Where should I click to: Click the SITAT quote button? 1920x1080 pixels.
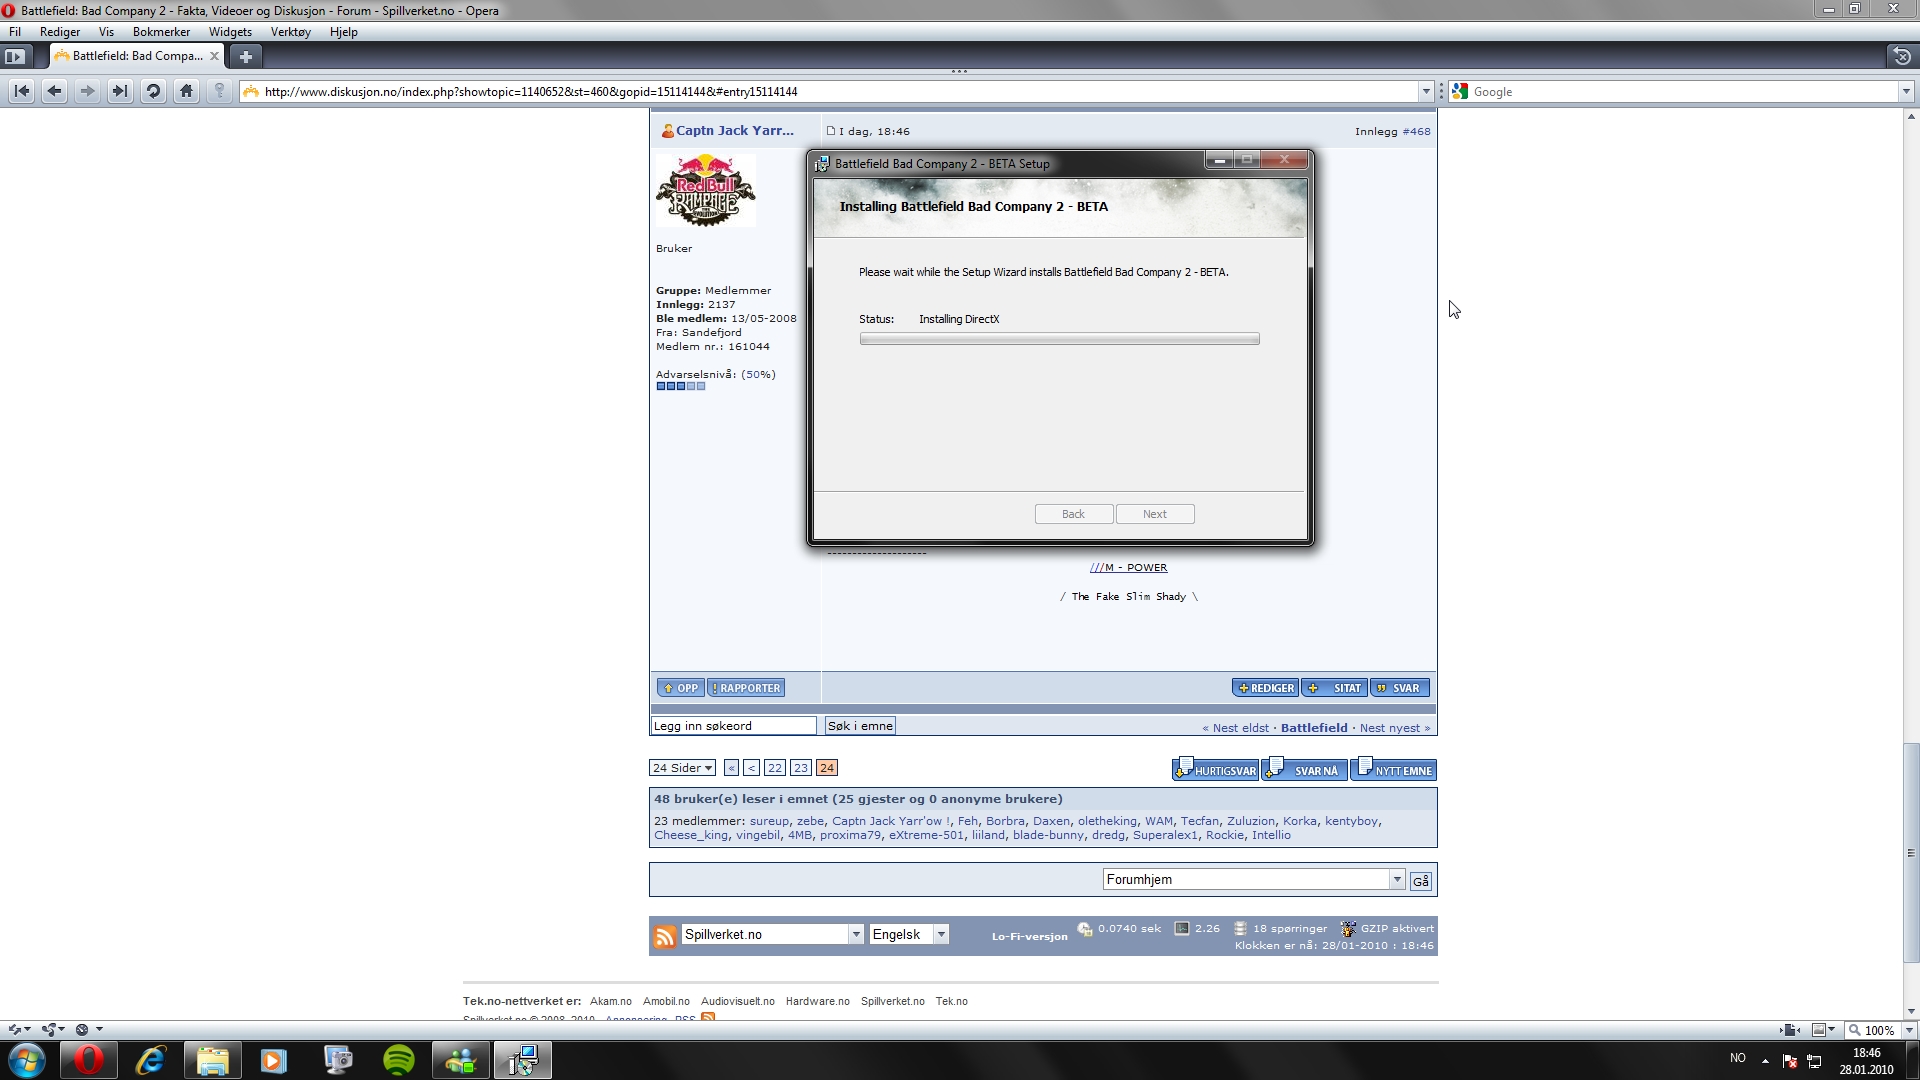coord(1335,688)
